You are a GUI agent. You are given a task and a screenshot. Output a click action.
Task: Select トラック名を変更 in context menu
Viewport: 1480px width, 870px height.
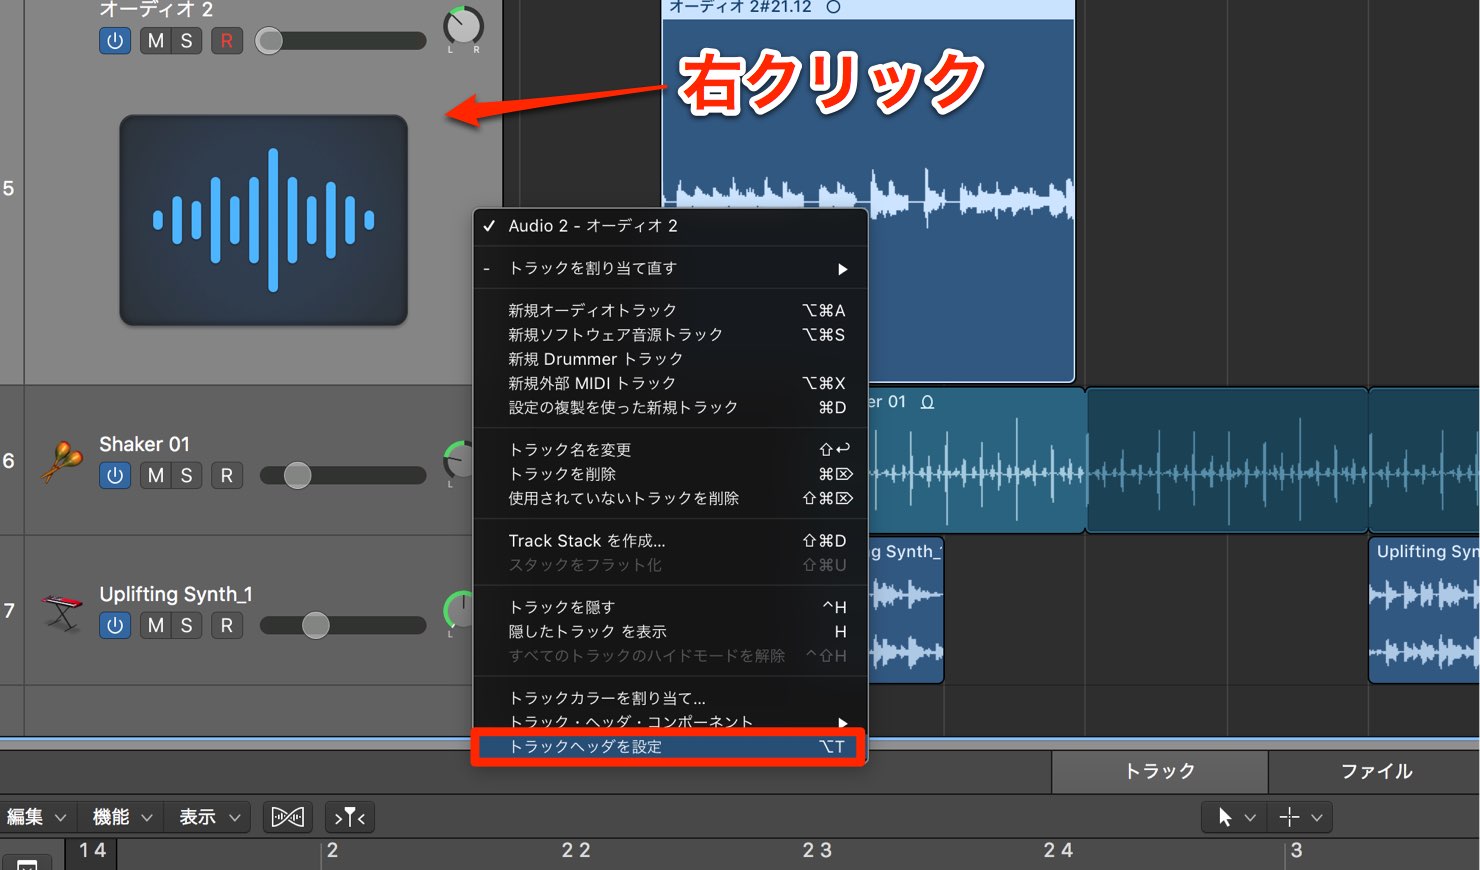[x=669, y=449]
